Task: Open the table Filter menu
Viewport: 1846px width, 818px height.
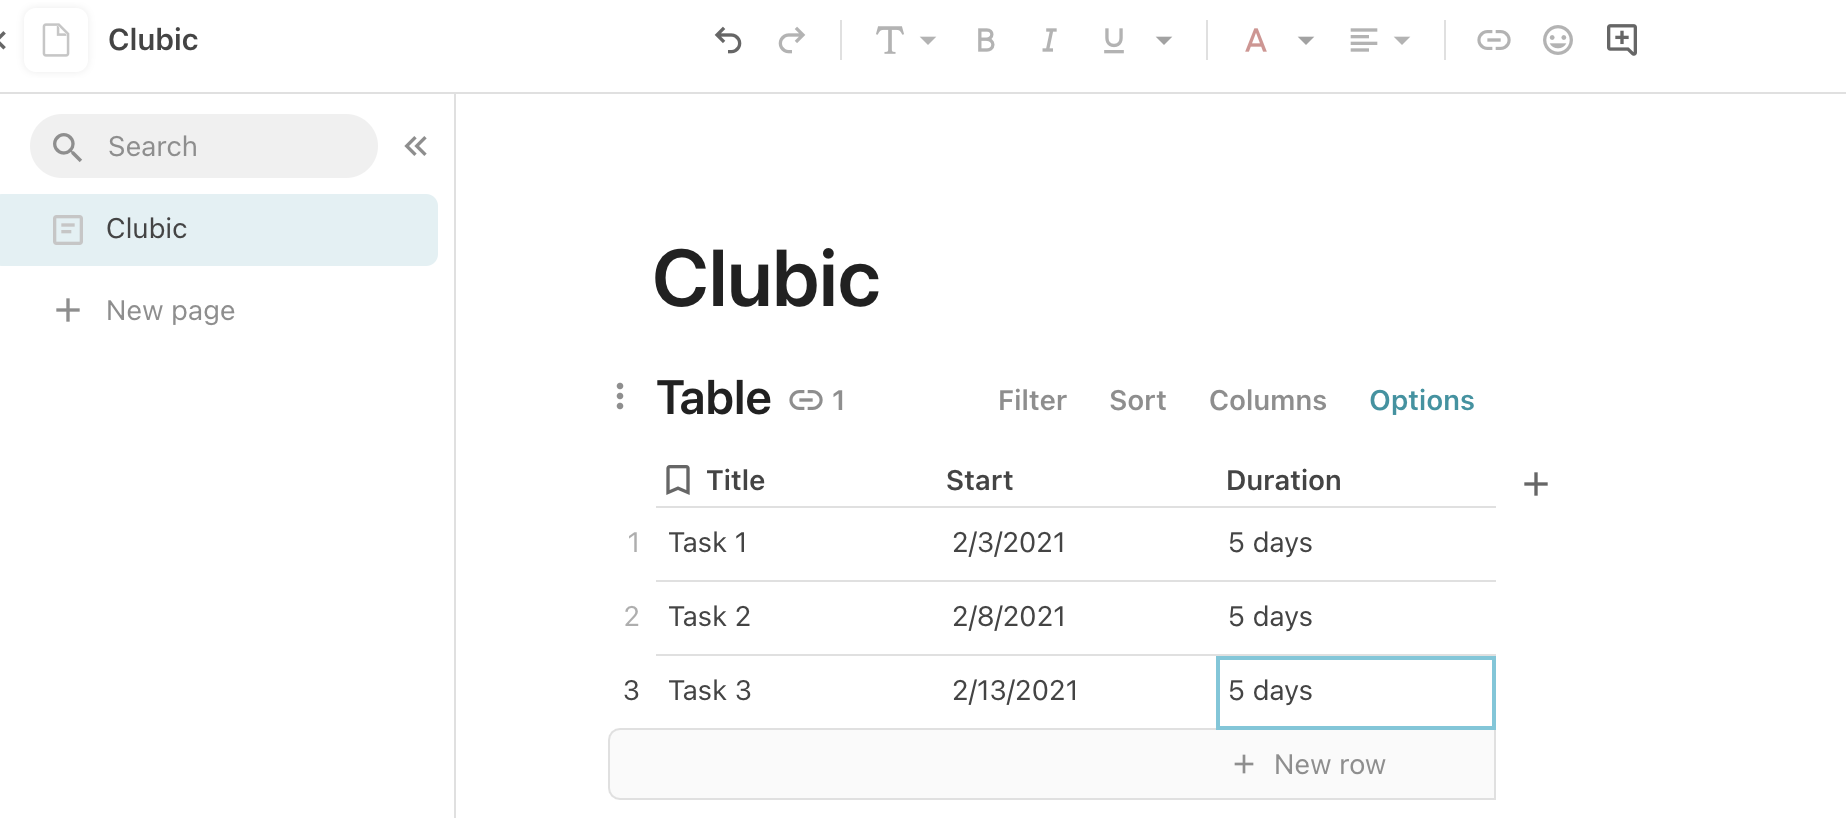Action: coord(1032,401)
